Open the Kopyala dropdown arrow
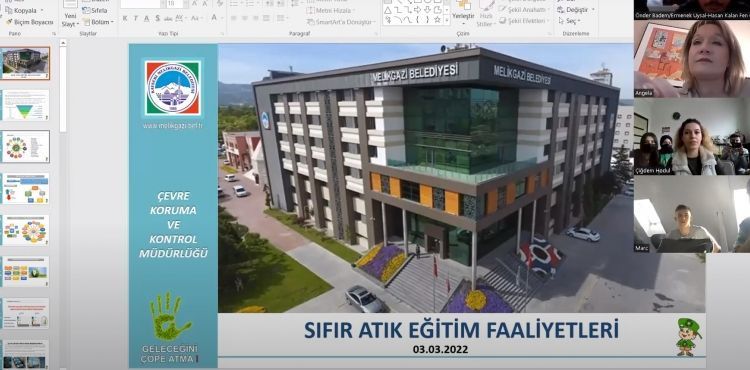Image resolution: width=750 pixels, height=370 pixels. (x=42, y=10)
